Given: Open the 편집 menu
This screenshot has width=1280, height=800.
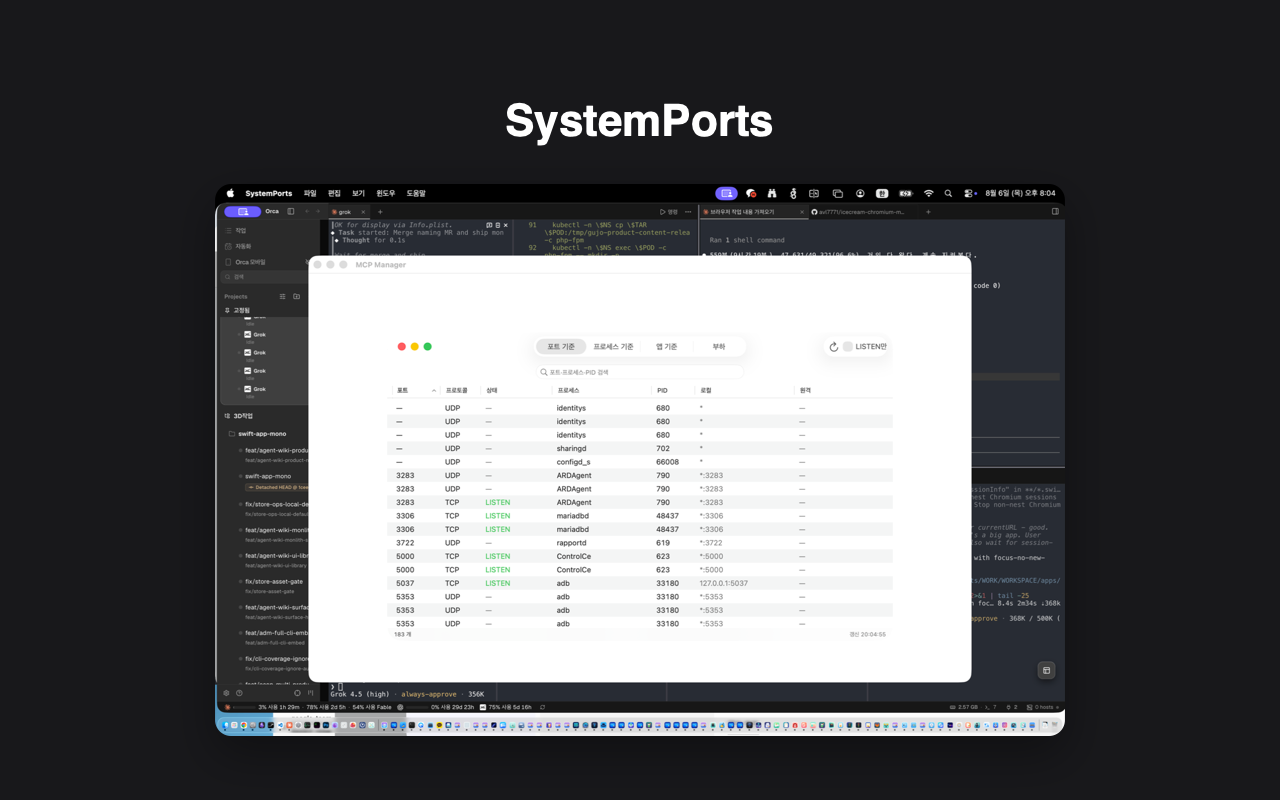Looking at the screenshot, I should (334, 193).
